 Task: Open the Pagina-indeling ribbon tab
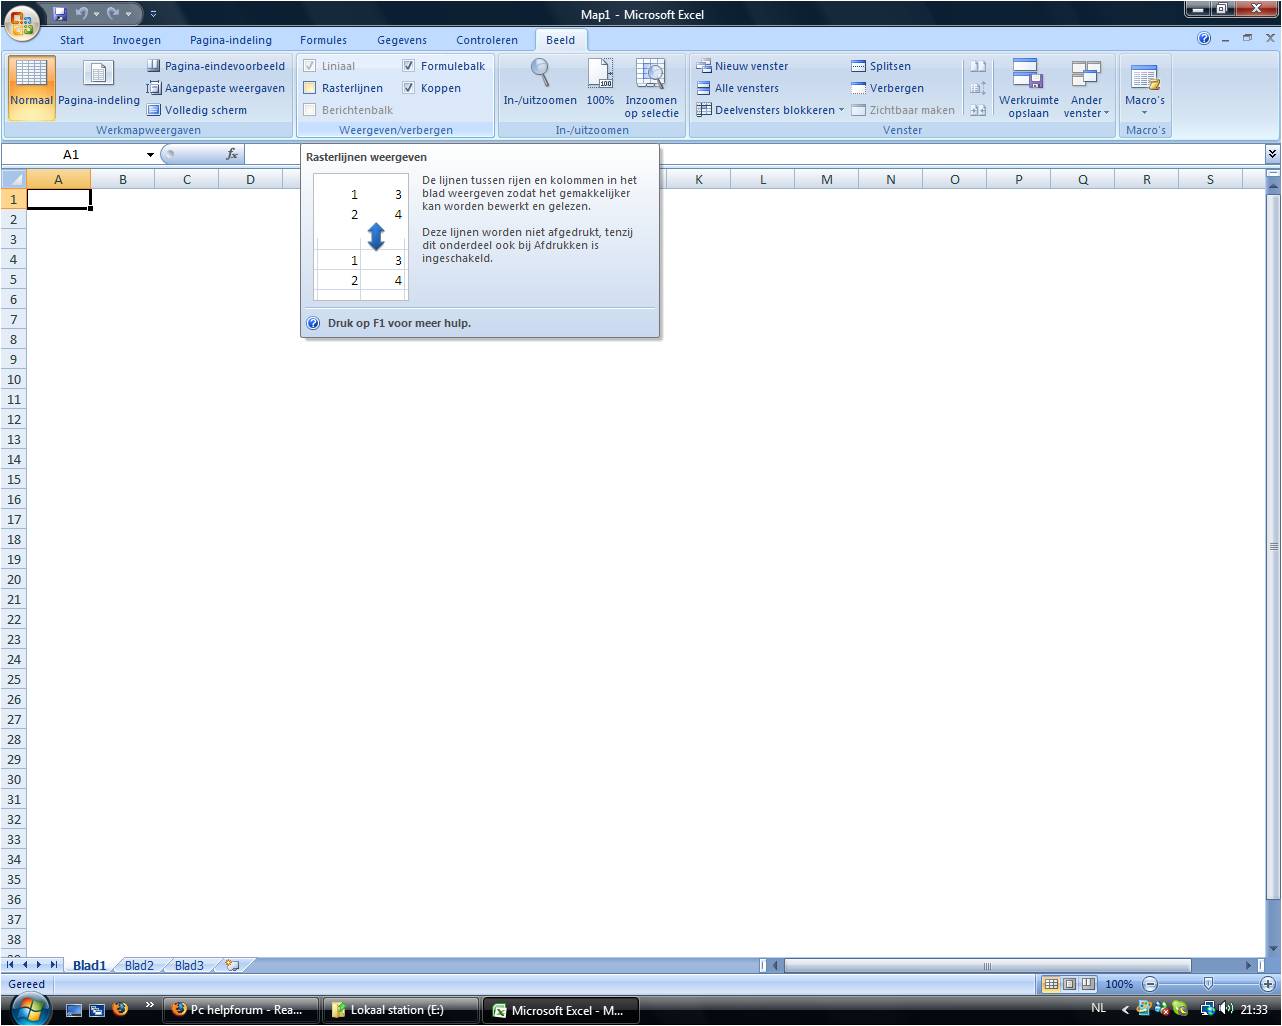click(x=231, y=40)
